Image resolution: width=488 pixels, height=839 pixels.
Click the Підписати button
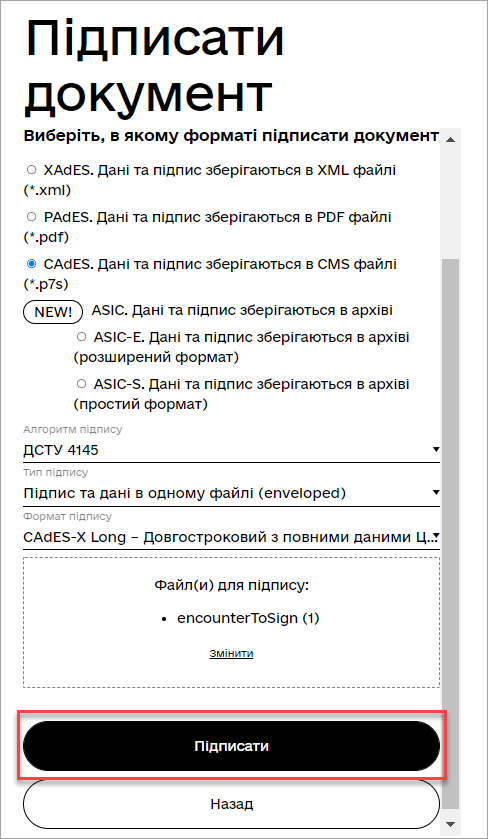pos(231,746)
